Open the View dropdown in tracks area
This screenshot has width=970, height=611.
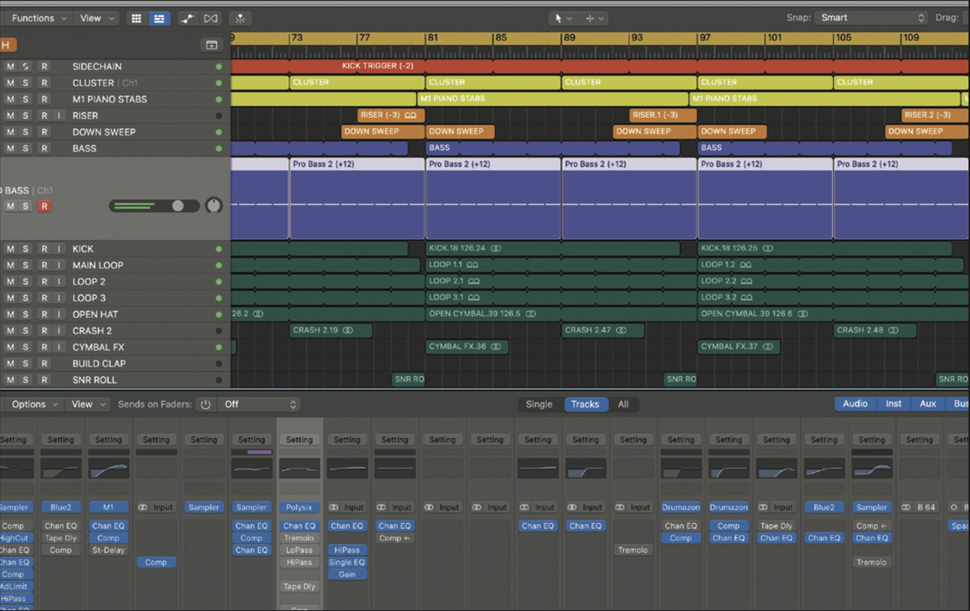[97, 19]
